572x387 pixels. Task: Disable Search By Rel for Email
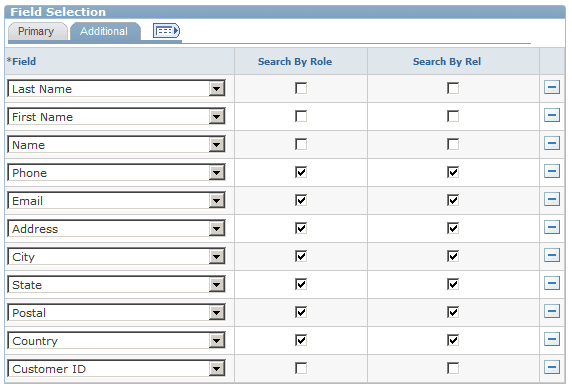point(453,200)
